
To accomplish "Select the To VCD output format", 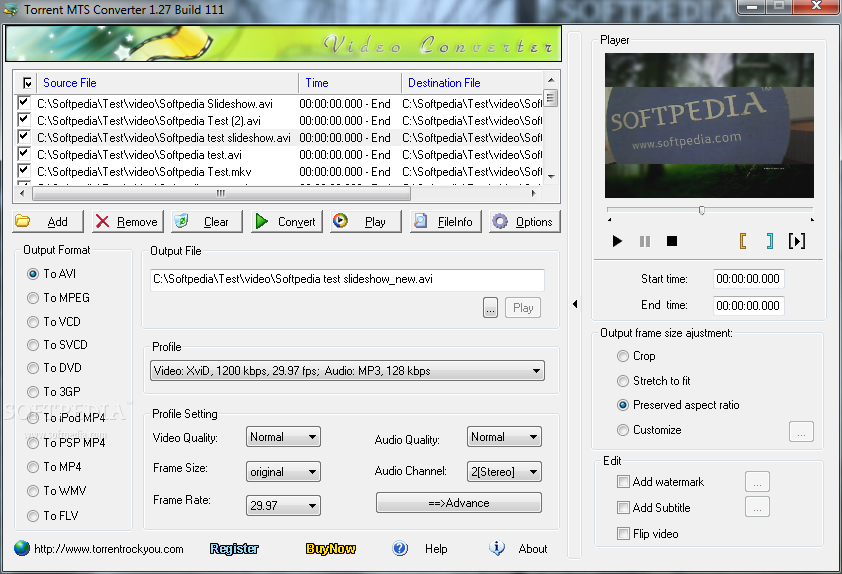I will pos(33,322).
